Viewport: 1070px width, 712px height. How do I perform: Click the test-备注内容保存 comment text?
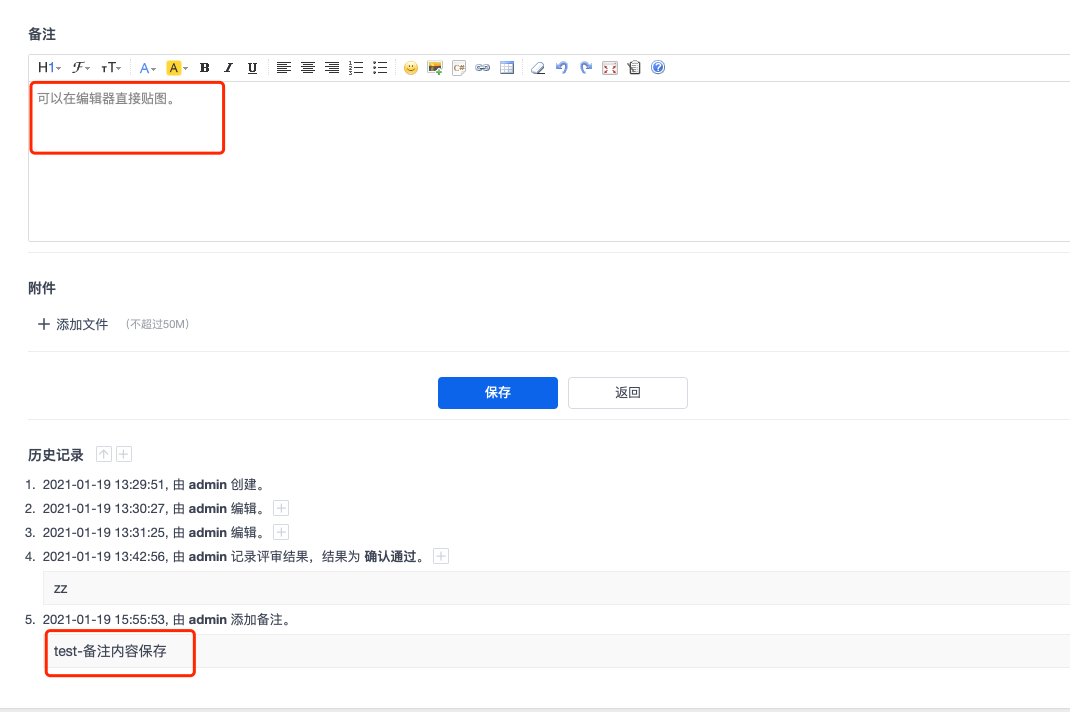[110, 651]
